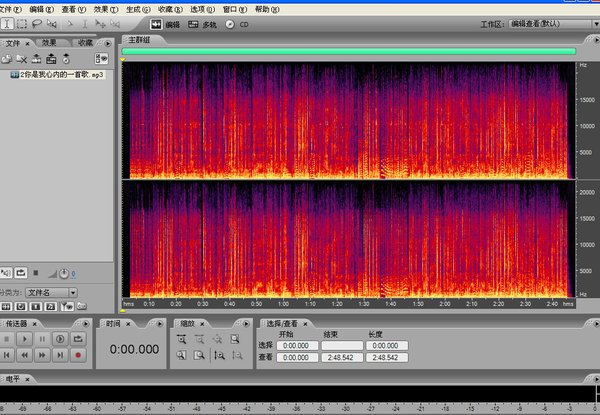Open the 帮助(H) menu
This screenshot has width=600, height=415.
point(267,9)
